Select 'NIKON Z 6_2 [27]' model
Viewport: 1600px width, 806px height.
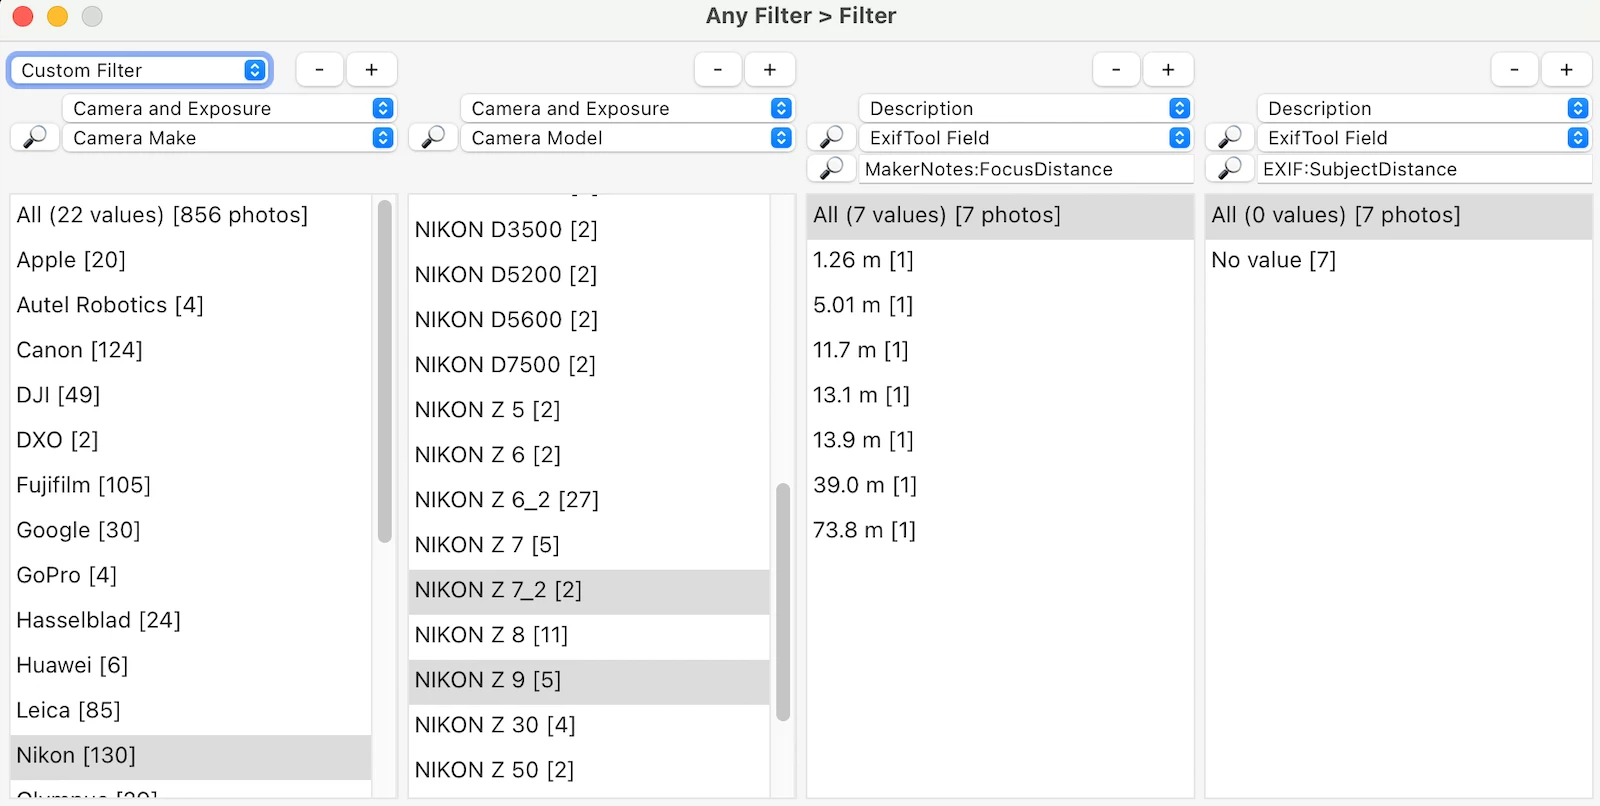(589, 500)
